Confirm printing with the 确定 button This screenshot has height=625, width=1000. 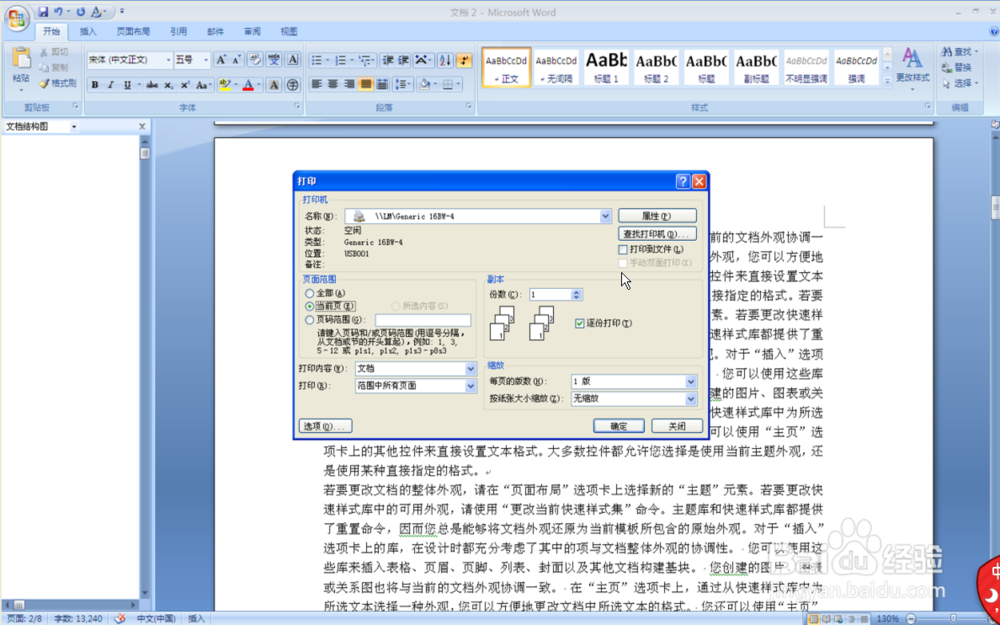click(618, 425)
